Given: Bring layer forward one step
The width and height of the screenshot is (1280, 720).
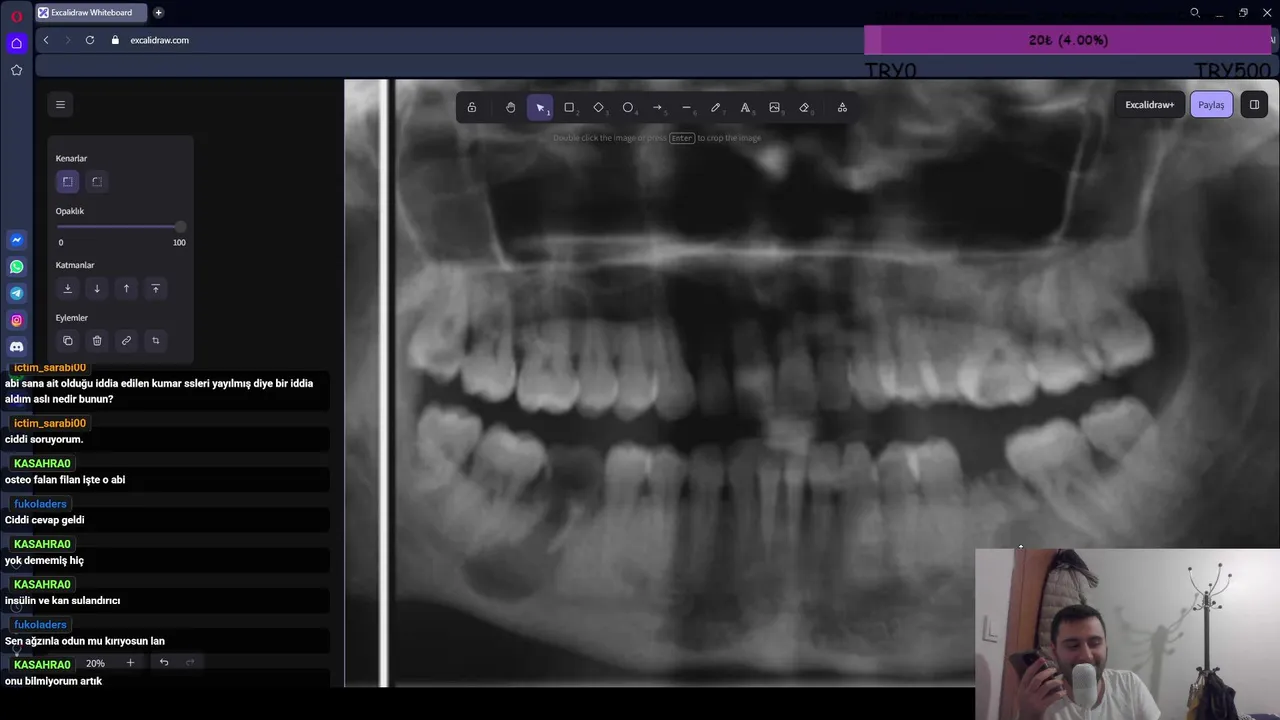Looking at the screenshot, I should click(126, 288).
